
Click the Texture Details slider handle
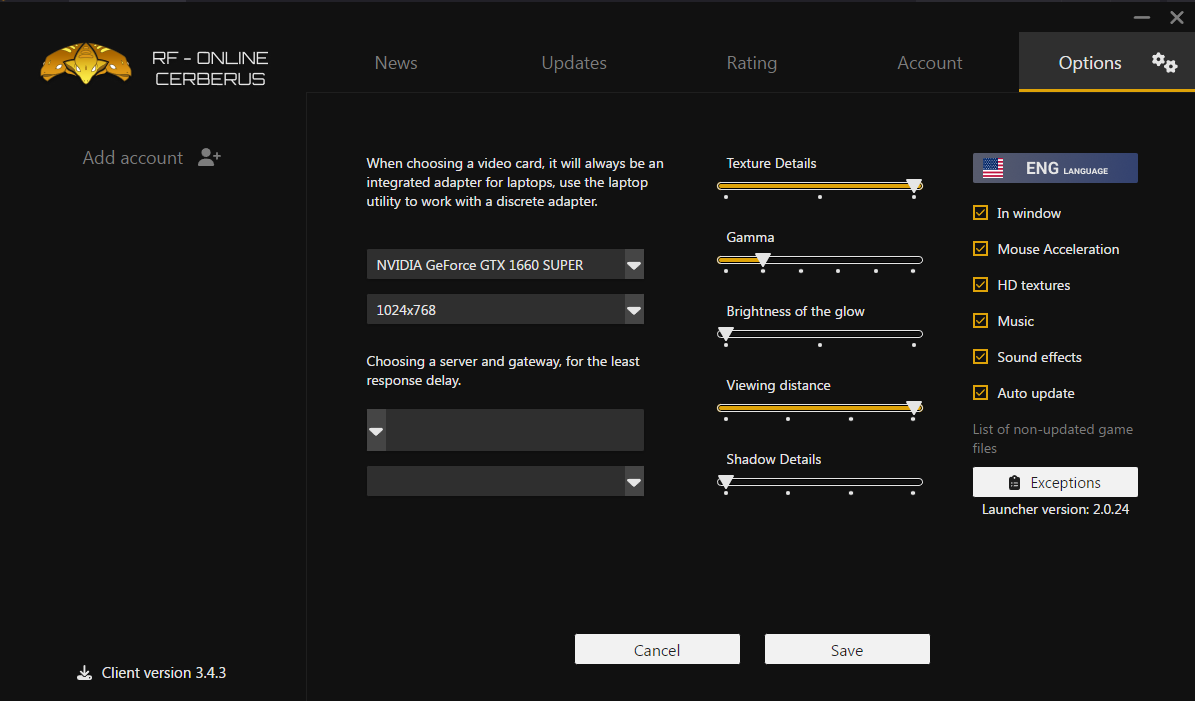(914, 185)
